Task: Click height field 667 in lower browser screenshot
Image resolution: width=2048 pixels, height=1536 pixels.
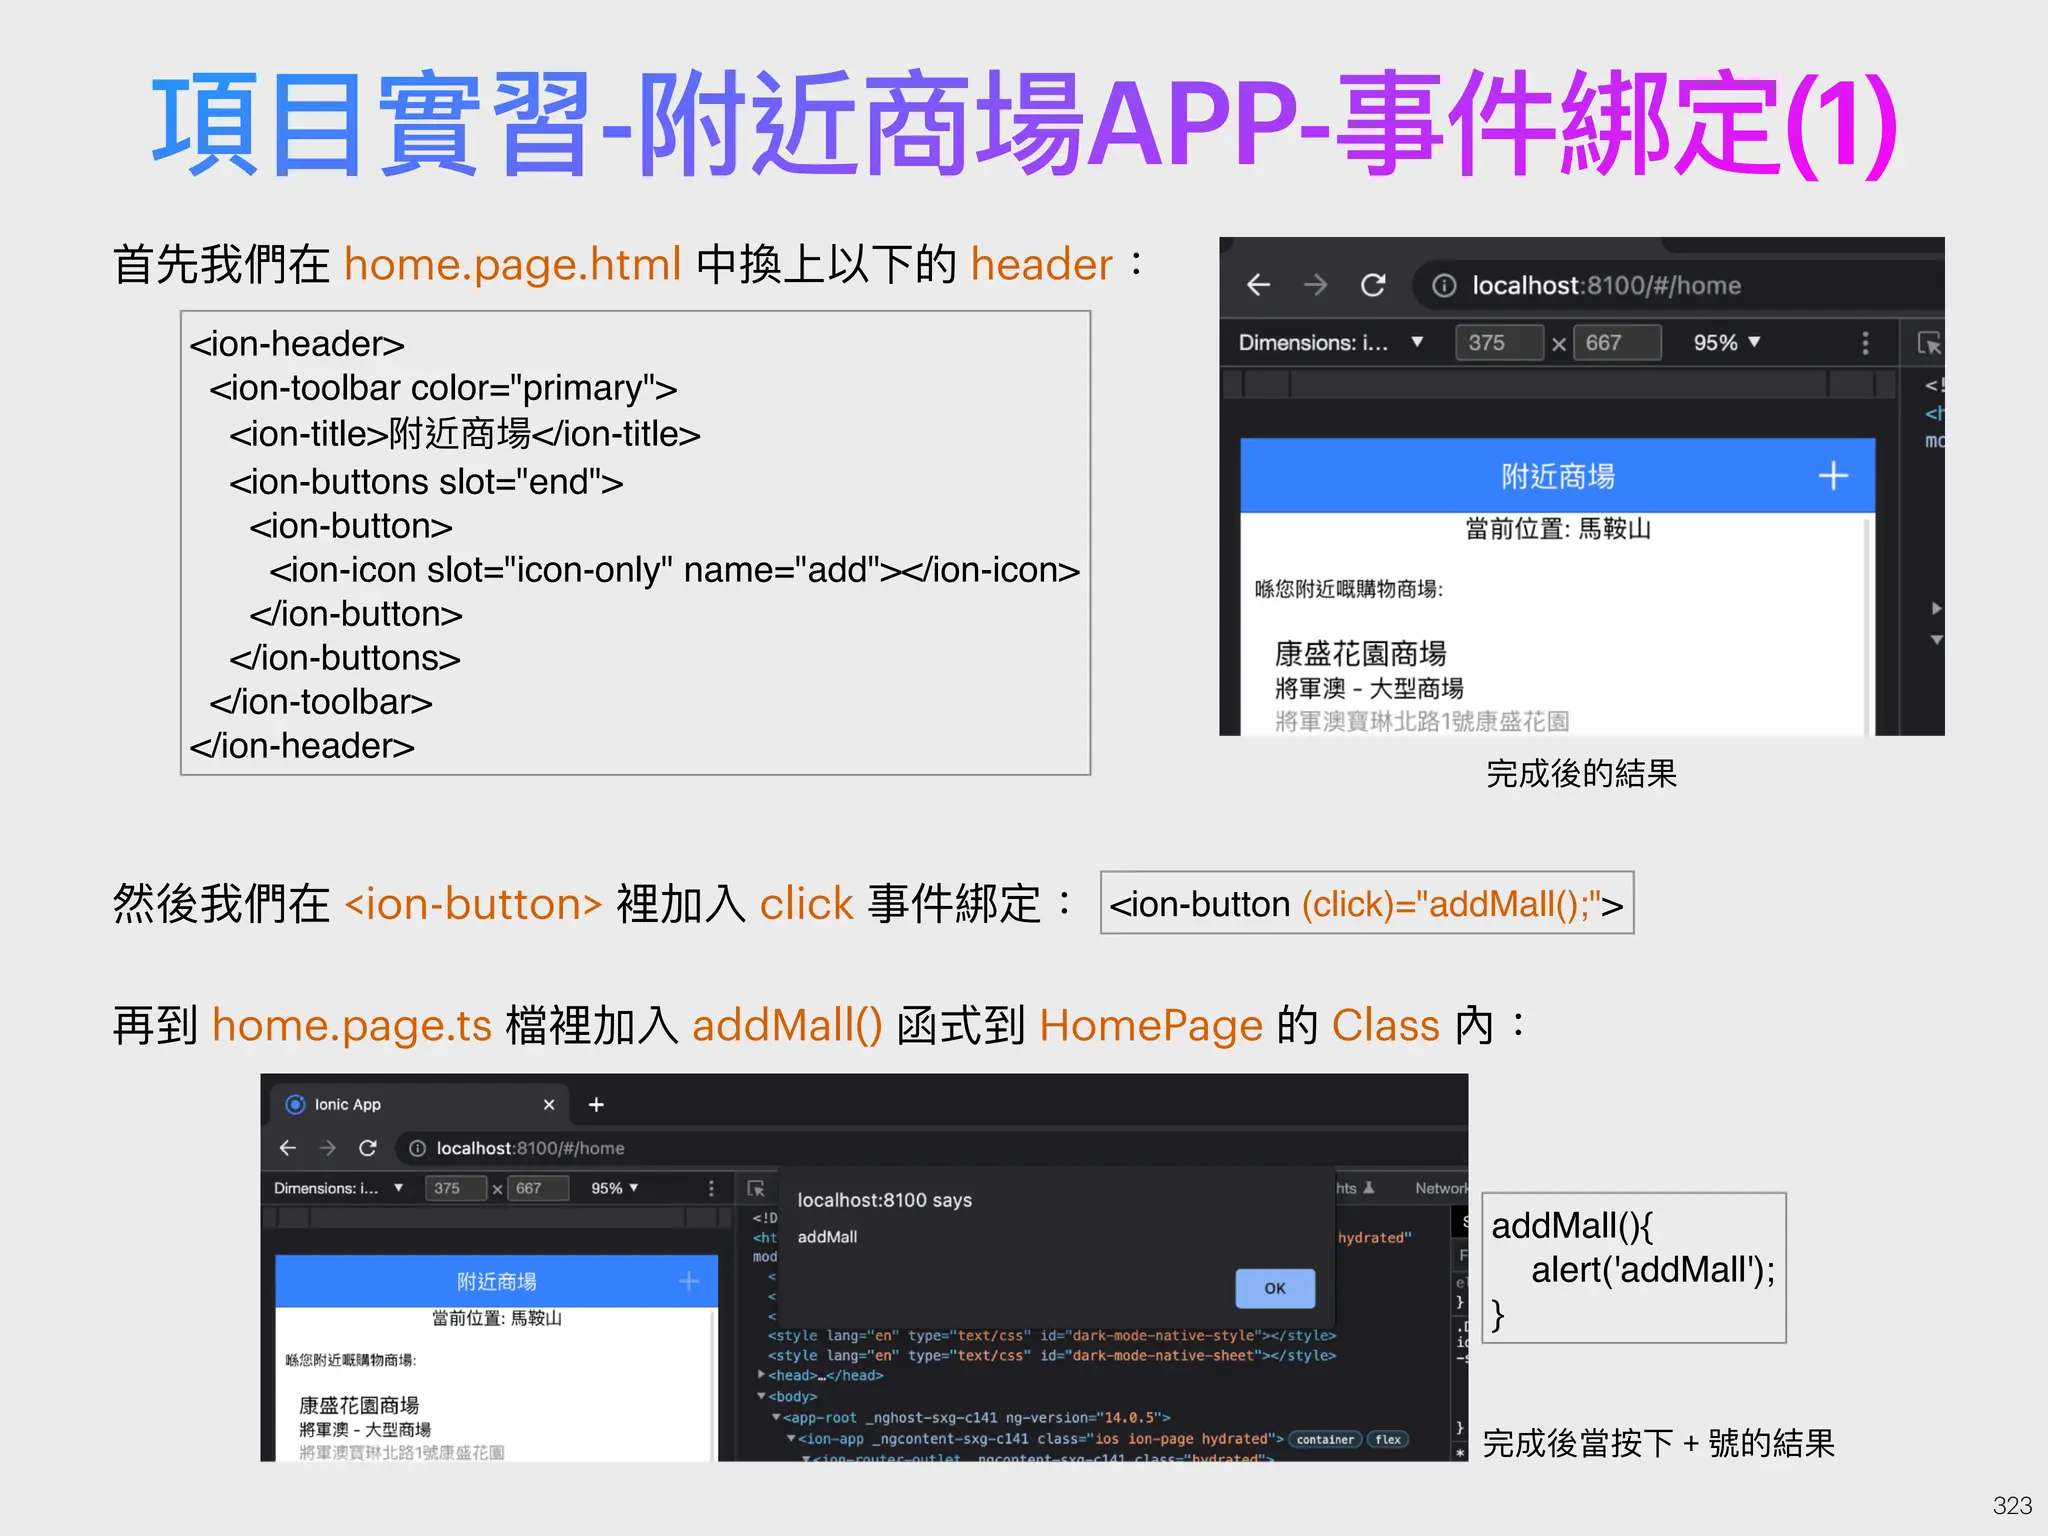Action: coord(539,1188)
